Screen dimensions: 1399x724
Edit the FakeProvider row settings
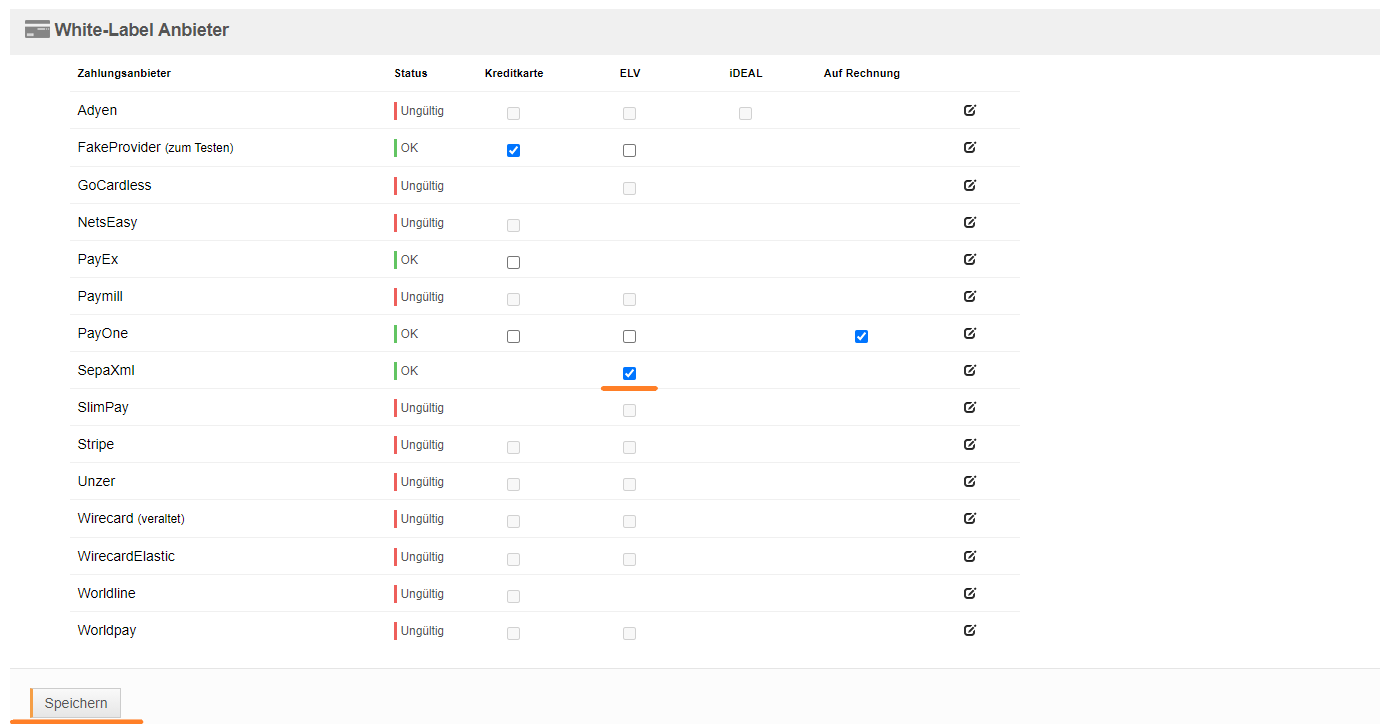pos(969,147)
